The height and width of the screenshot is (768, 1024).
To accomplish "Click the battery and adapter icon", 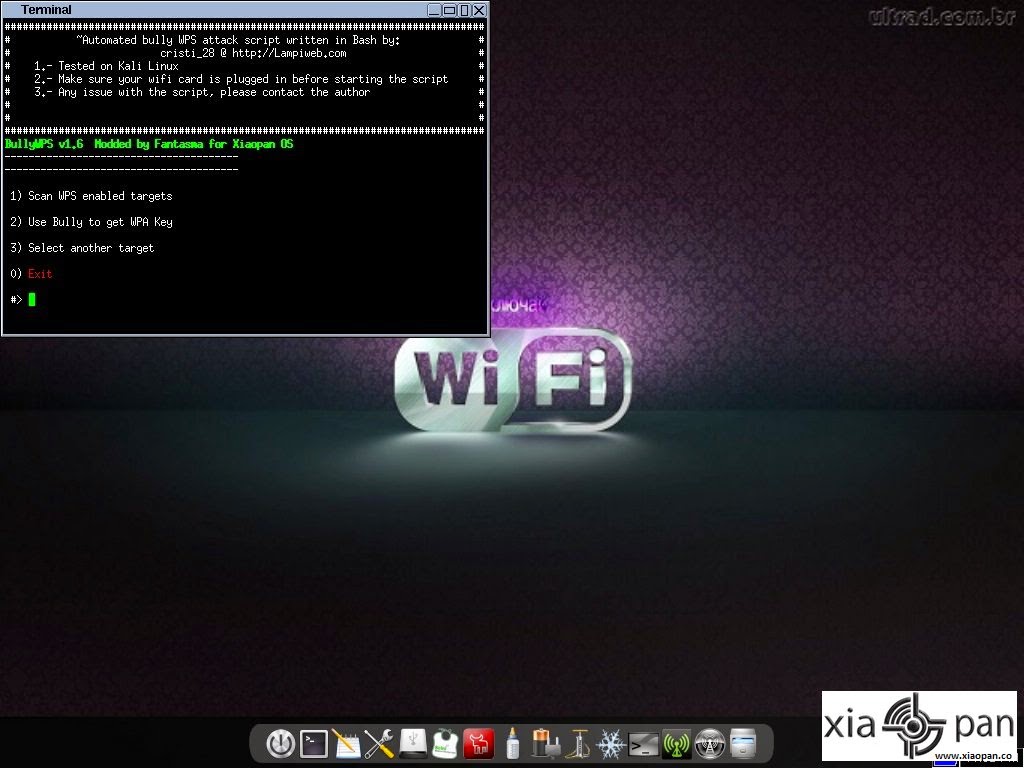I will point(545,744).
